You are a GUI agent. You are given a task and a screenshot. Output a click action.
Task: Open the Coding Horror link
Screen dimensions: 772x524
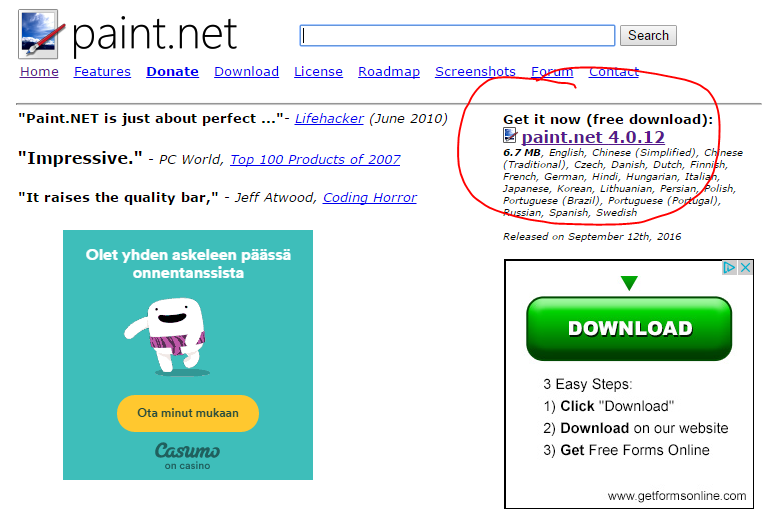(370, 197)
